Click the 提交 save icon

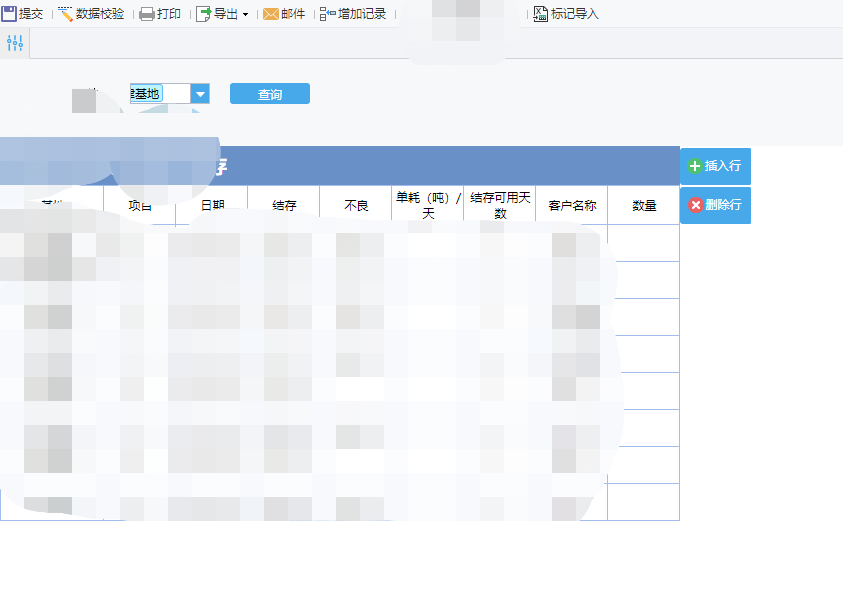9,13
